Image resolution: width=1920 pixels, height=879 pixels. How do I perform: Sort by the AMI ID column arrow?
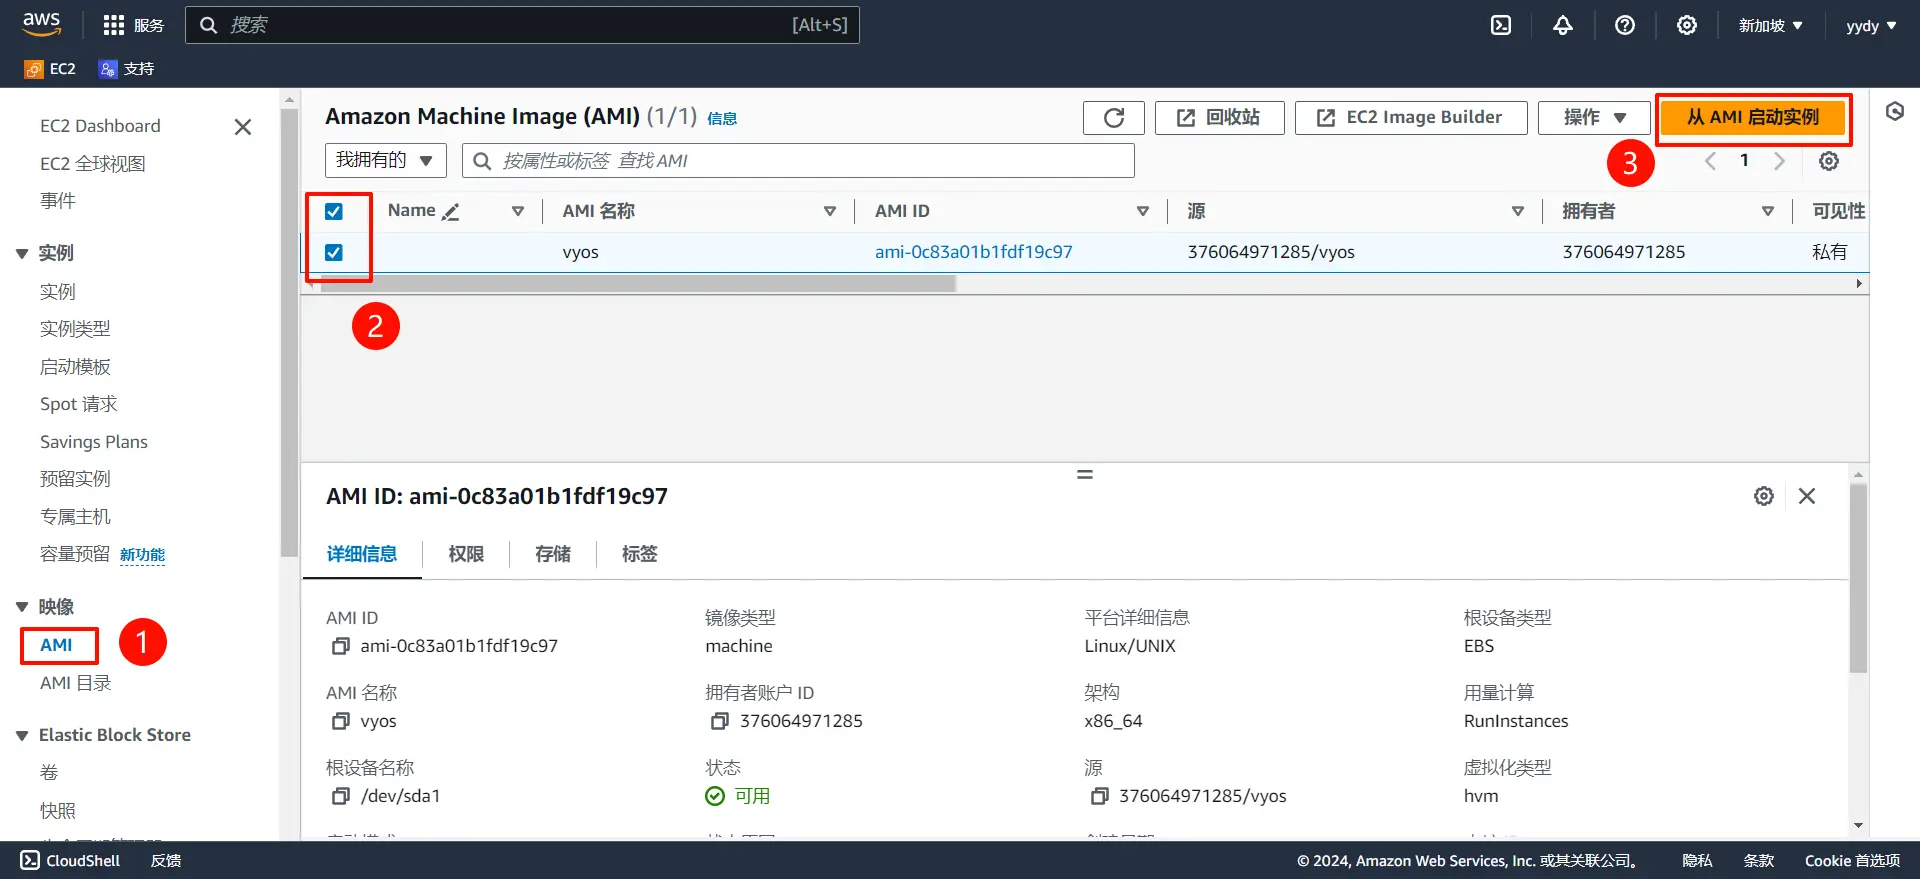coord(1143,211)
